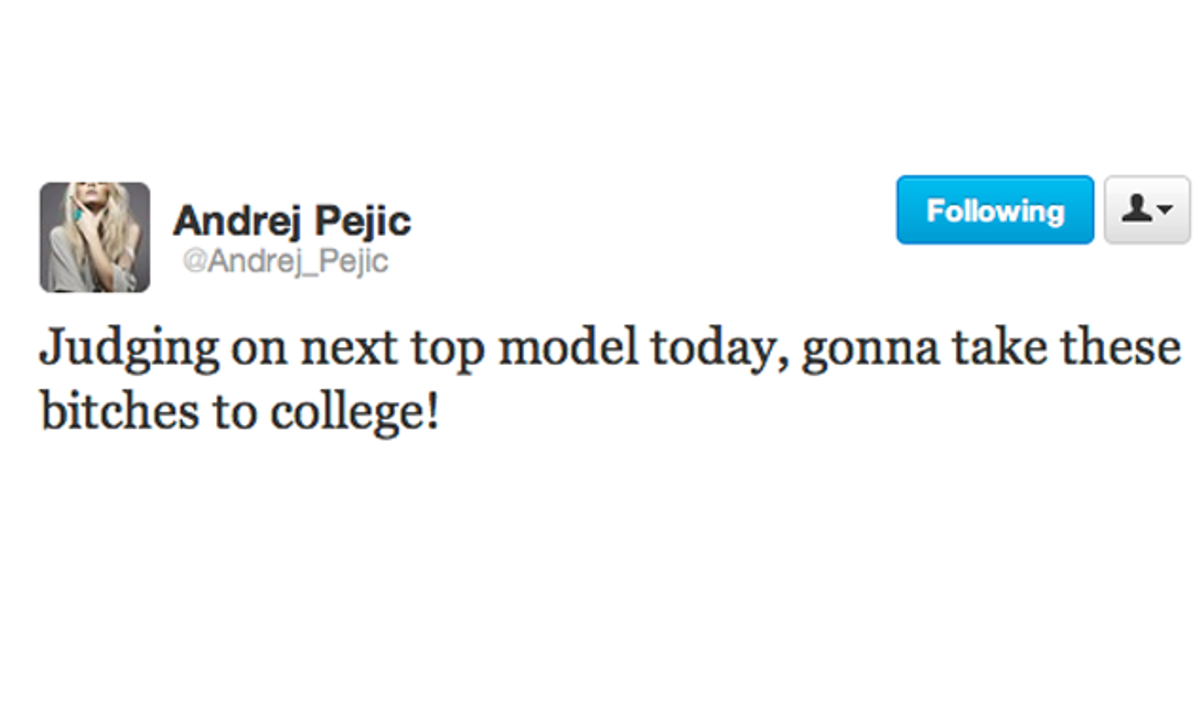Open the @Andrej_Pejic handle link
1200x711 pixels.
(x=285, y=262)
